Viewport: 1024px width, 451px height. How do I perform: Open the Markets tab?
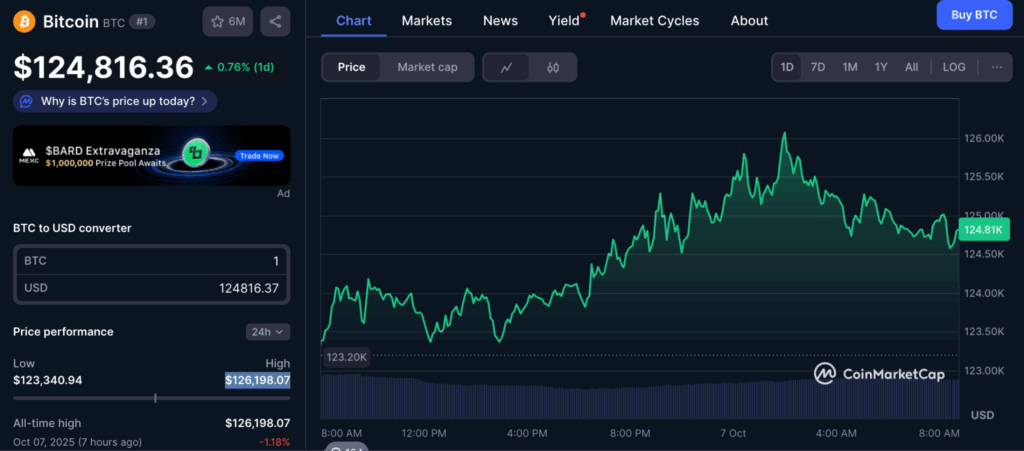click(x=426, y=20)
